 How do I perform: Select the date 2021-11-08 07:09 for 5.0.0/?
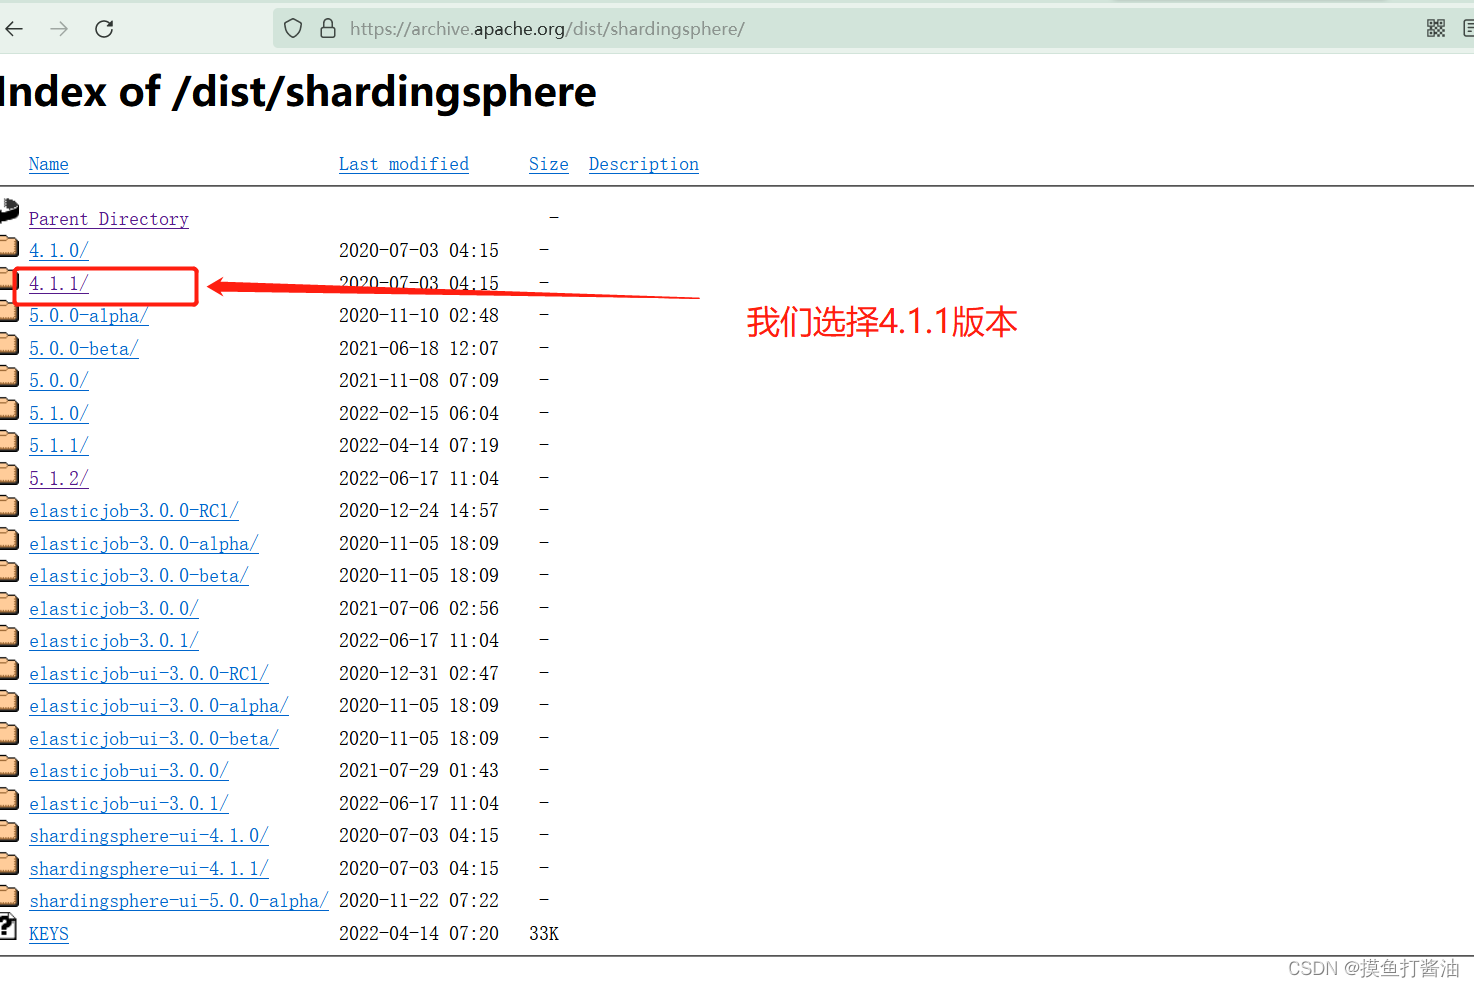tap(419, 381)
